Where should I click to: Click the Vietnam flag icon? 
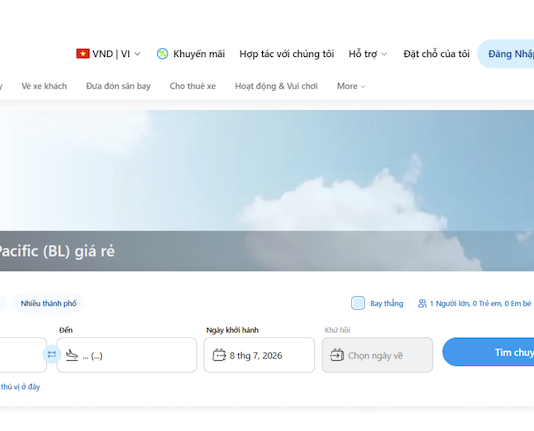(x=83, y=54)
